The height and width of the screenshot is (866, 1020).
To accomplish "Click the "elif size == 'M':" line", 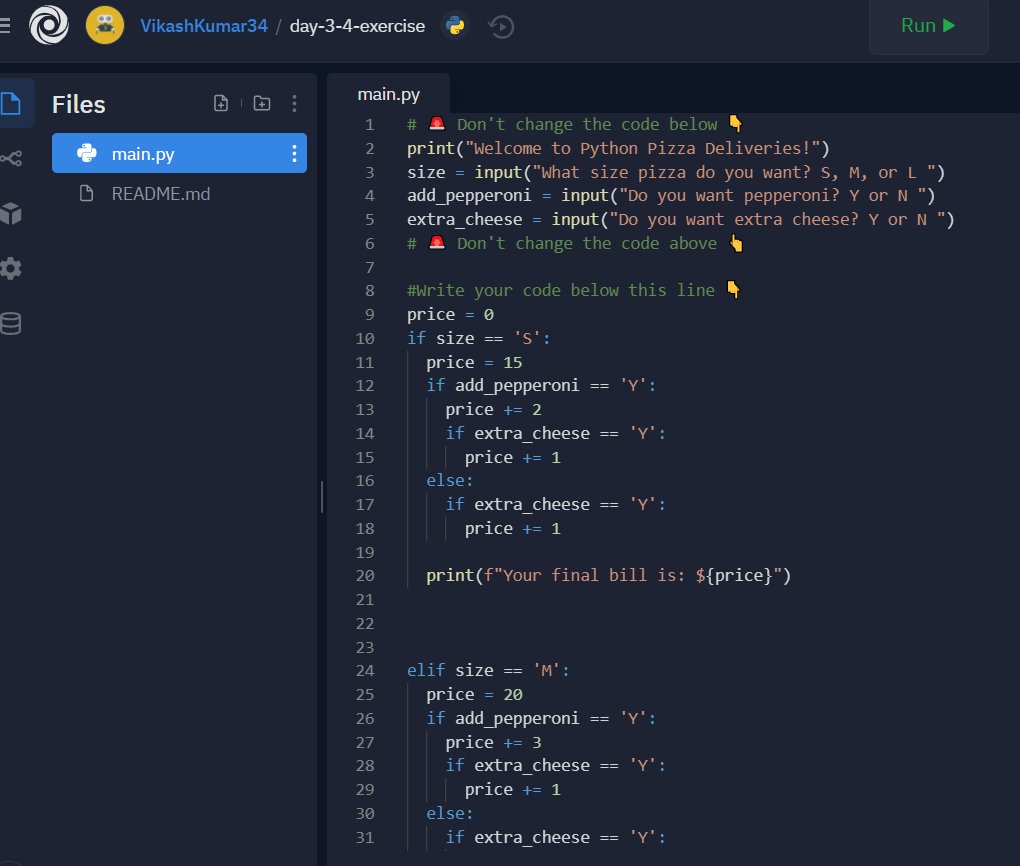I will pos(488,671).
